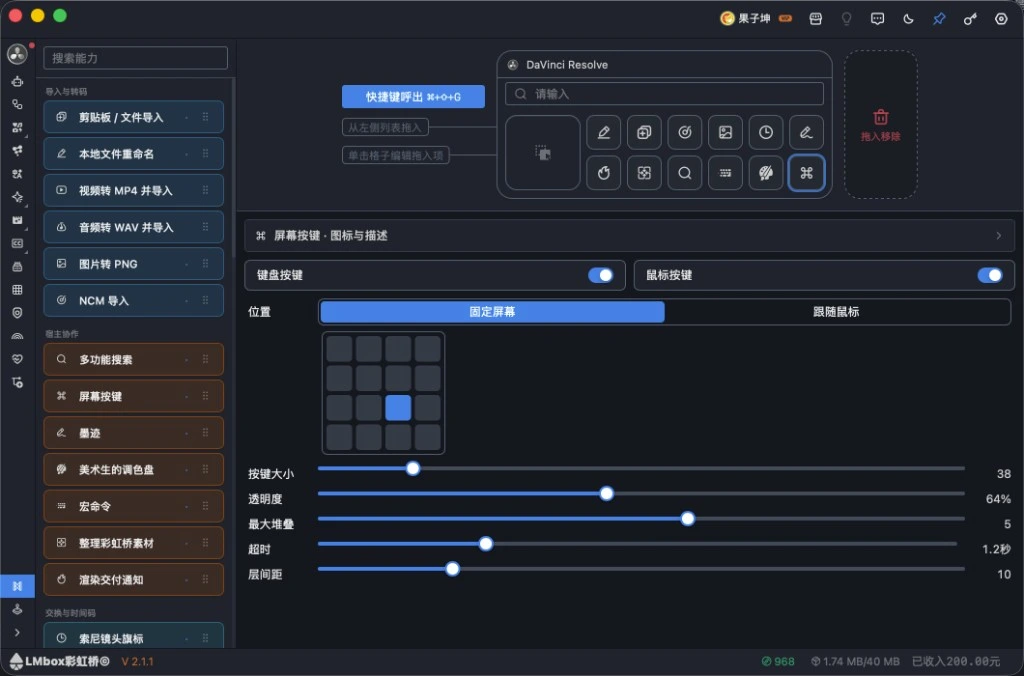The height and width of the screenshot is (676, 1024).
Task: Click the 层间距 slider handle
Action: point(452,569)
